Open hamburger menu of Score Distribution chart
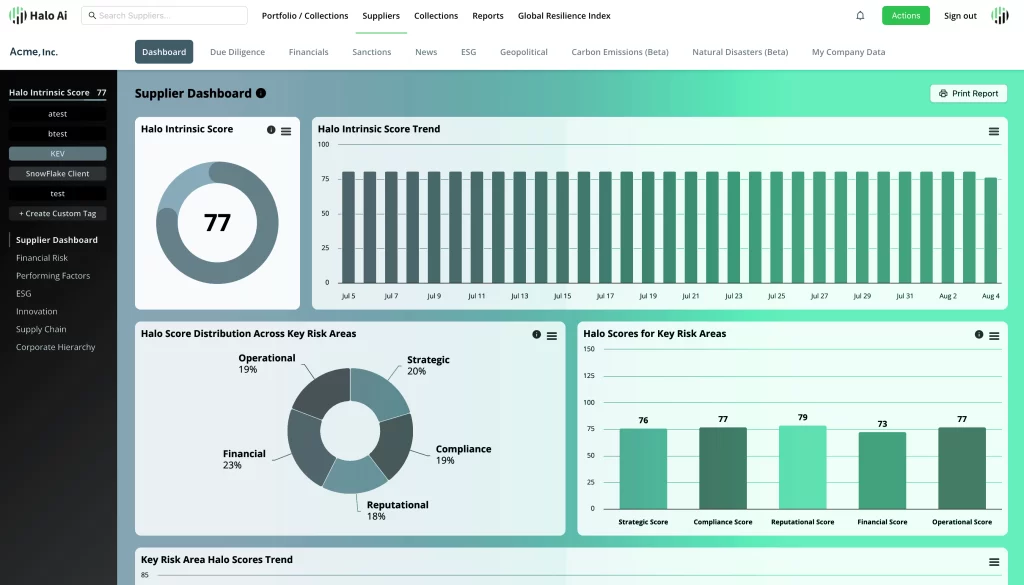The width and height of the screenshot is (1024, 585). (x=552, y=336)
